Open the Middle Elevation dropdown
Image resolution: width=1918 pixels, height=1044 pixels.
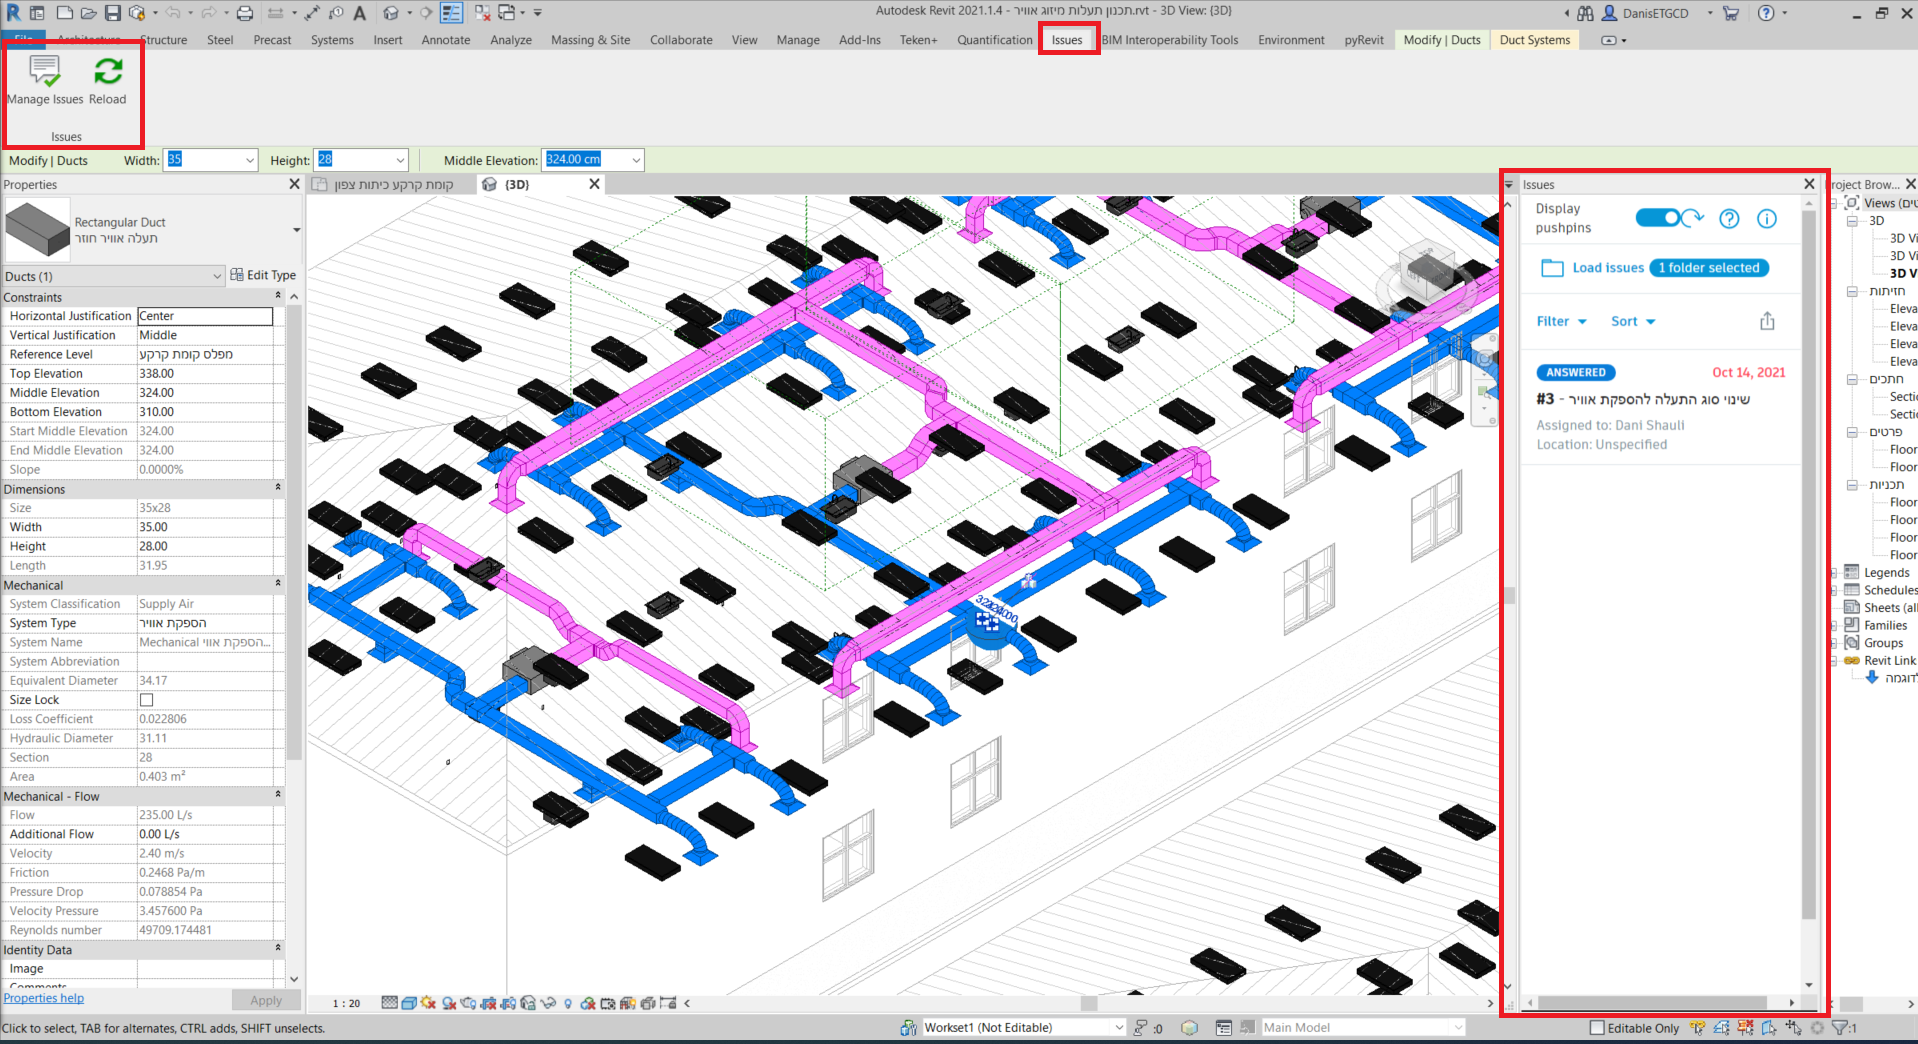tap(635, 160)
